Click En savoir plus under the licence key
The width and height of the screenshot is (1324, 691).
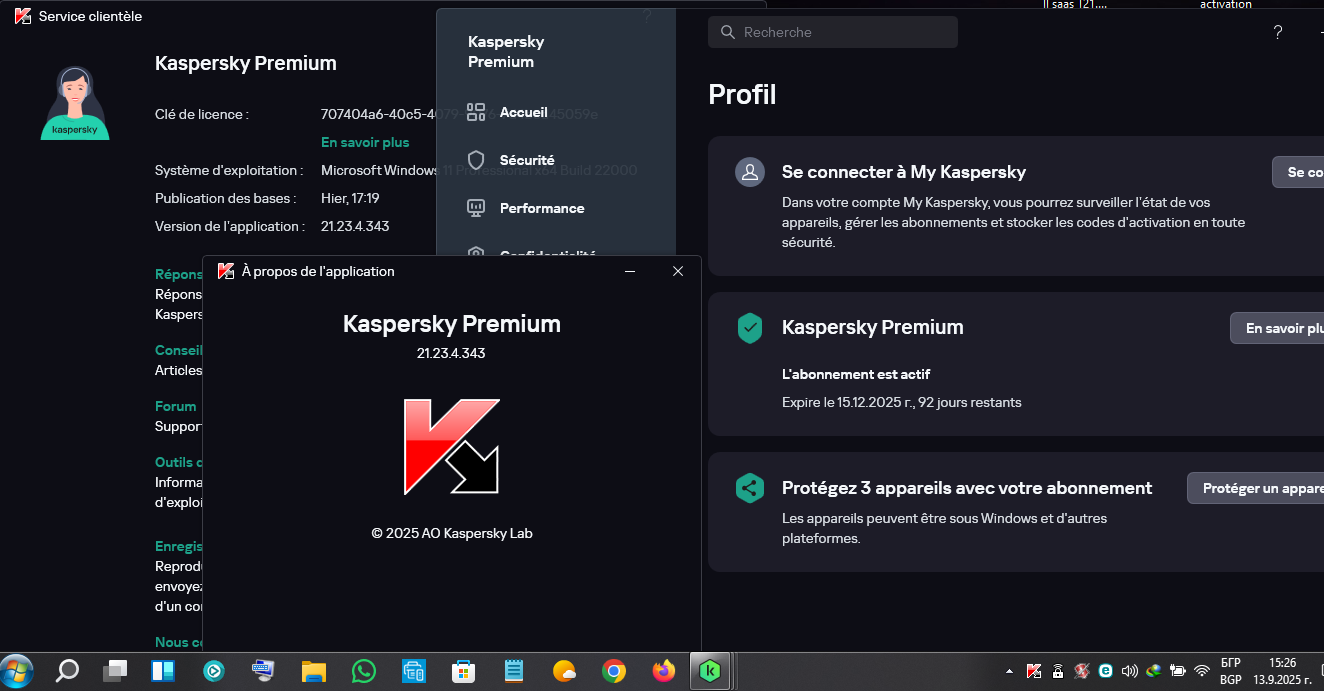coord(365,142)
